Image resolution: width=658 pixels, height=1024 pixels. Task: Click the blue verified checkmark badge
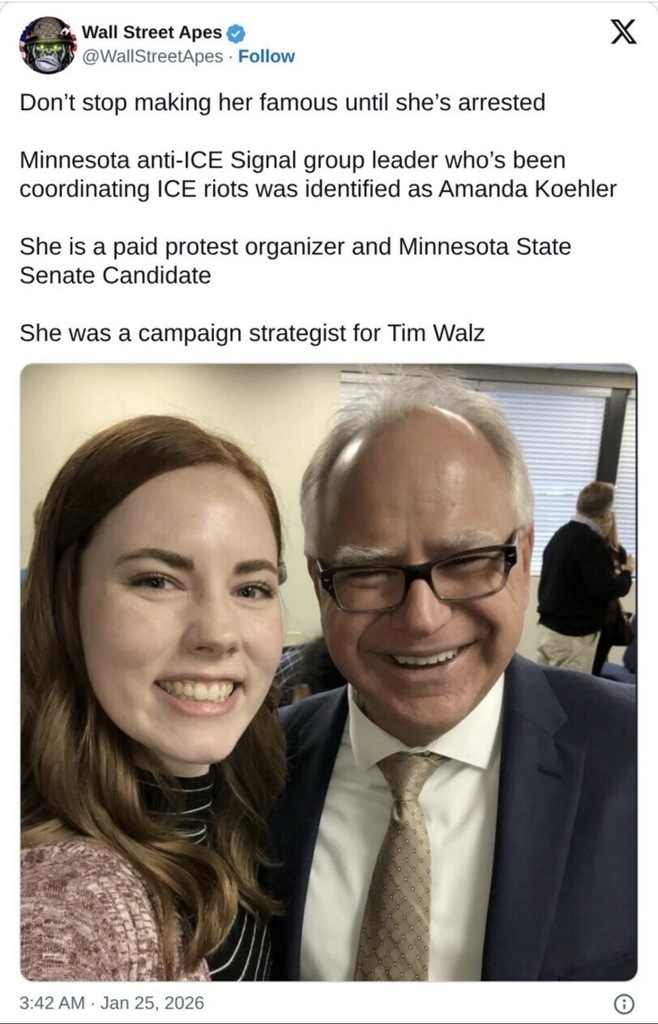click(x=236, y=33)
